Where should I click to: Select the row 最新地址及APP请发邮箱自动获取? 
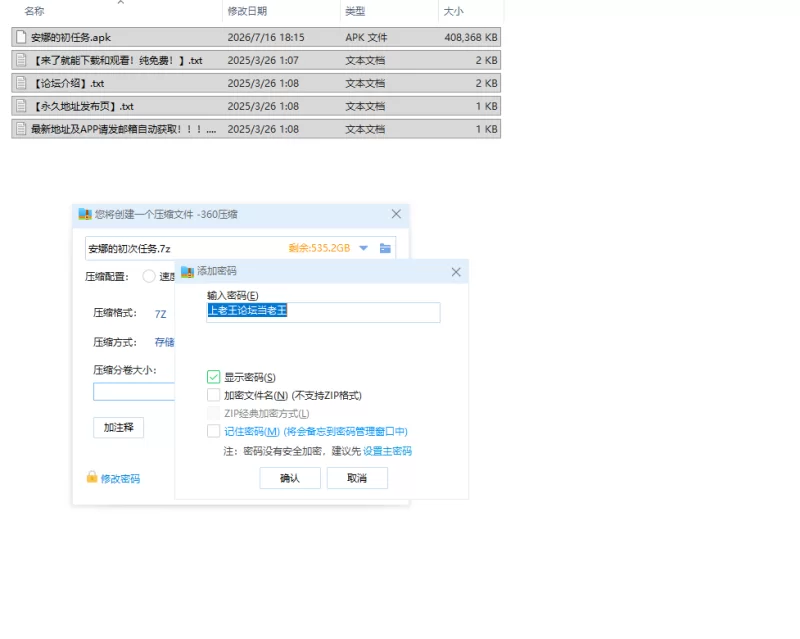[x=256, y=129]
